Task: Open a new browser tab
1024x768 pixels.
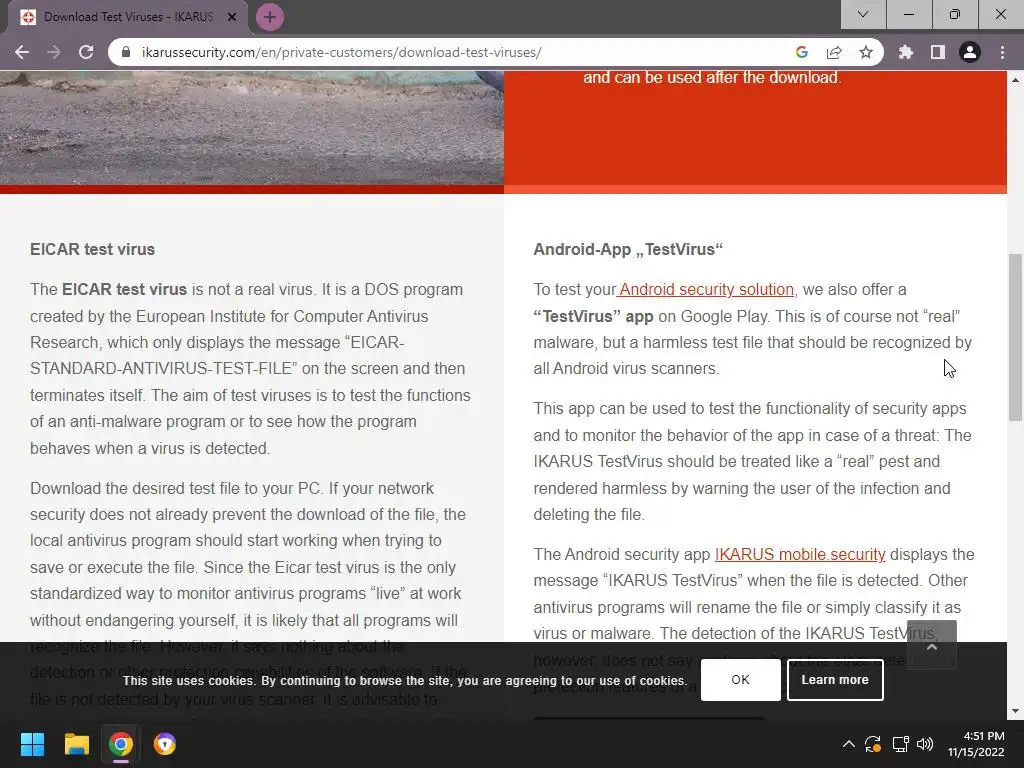Action: pyautogui.click(x=270, y=17)
